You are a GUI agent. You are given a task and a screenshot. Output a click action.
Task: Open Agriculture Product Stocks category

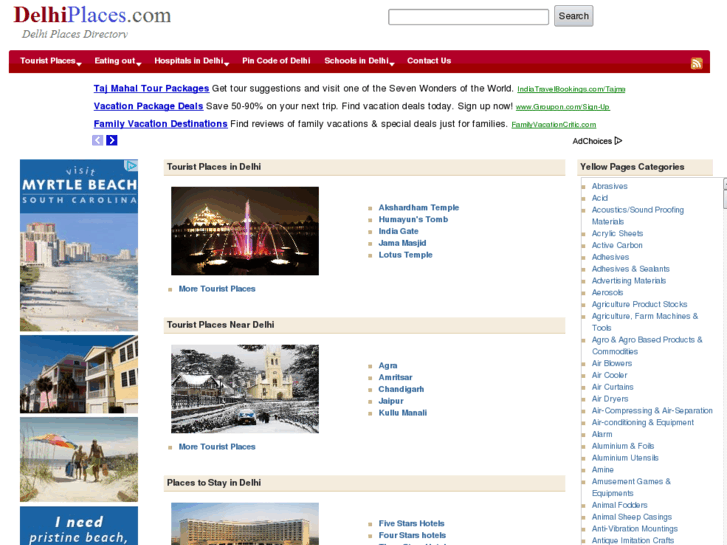(639, 304)
